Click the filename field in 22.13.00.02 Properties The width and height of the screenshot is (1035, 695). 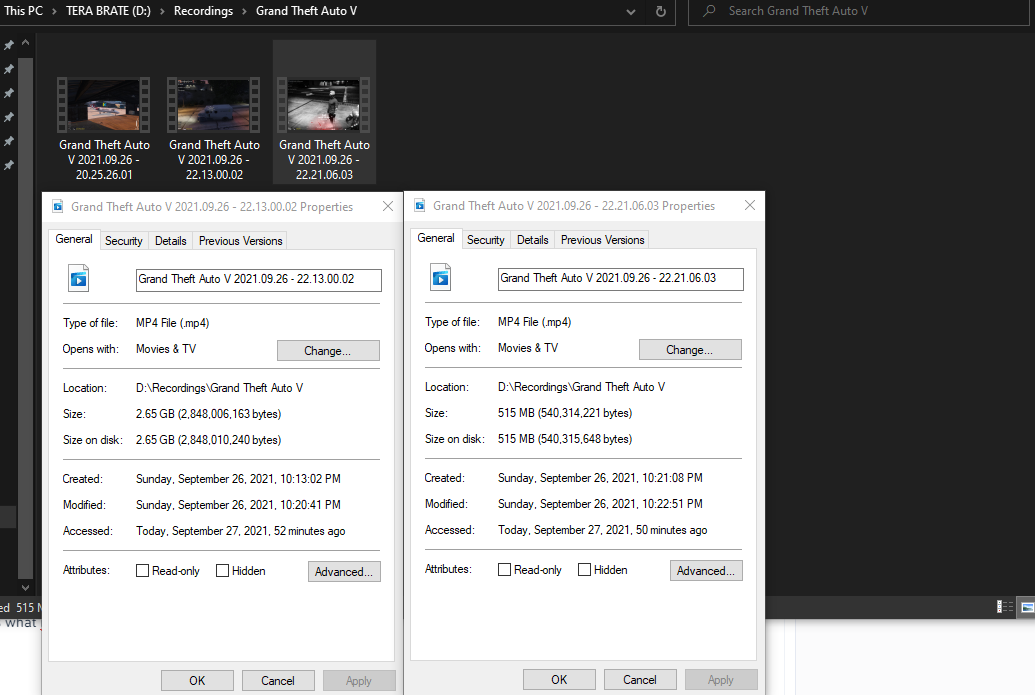(258, 280)
